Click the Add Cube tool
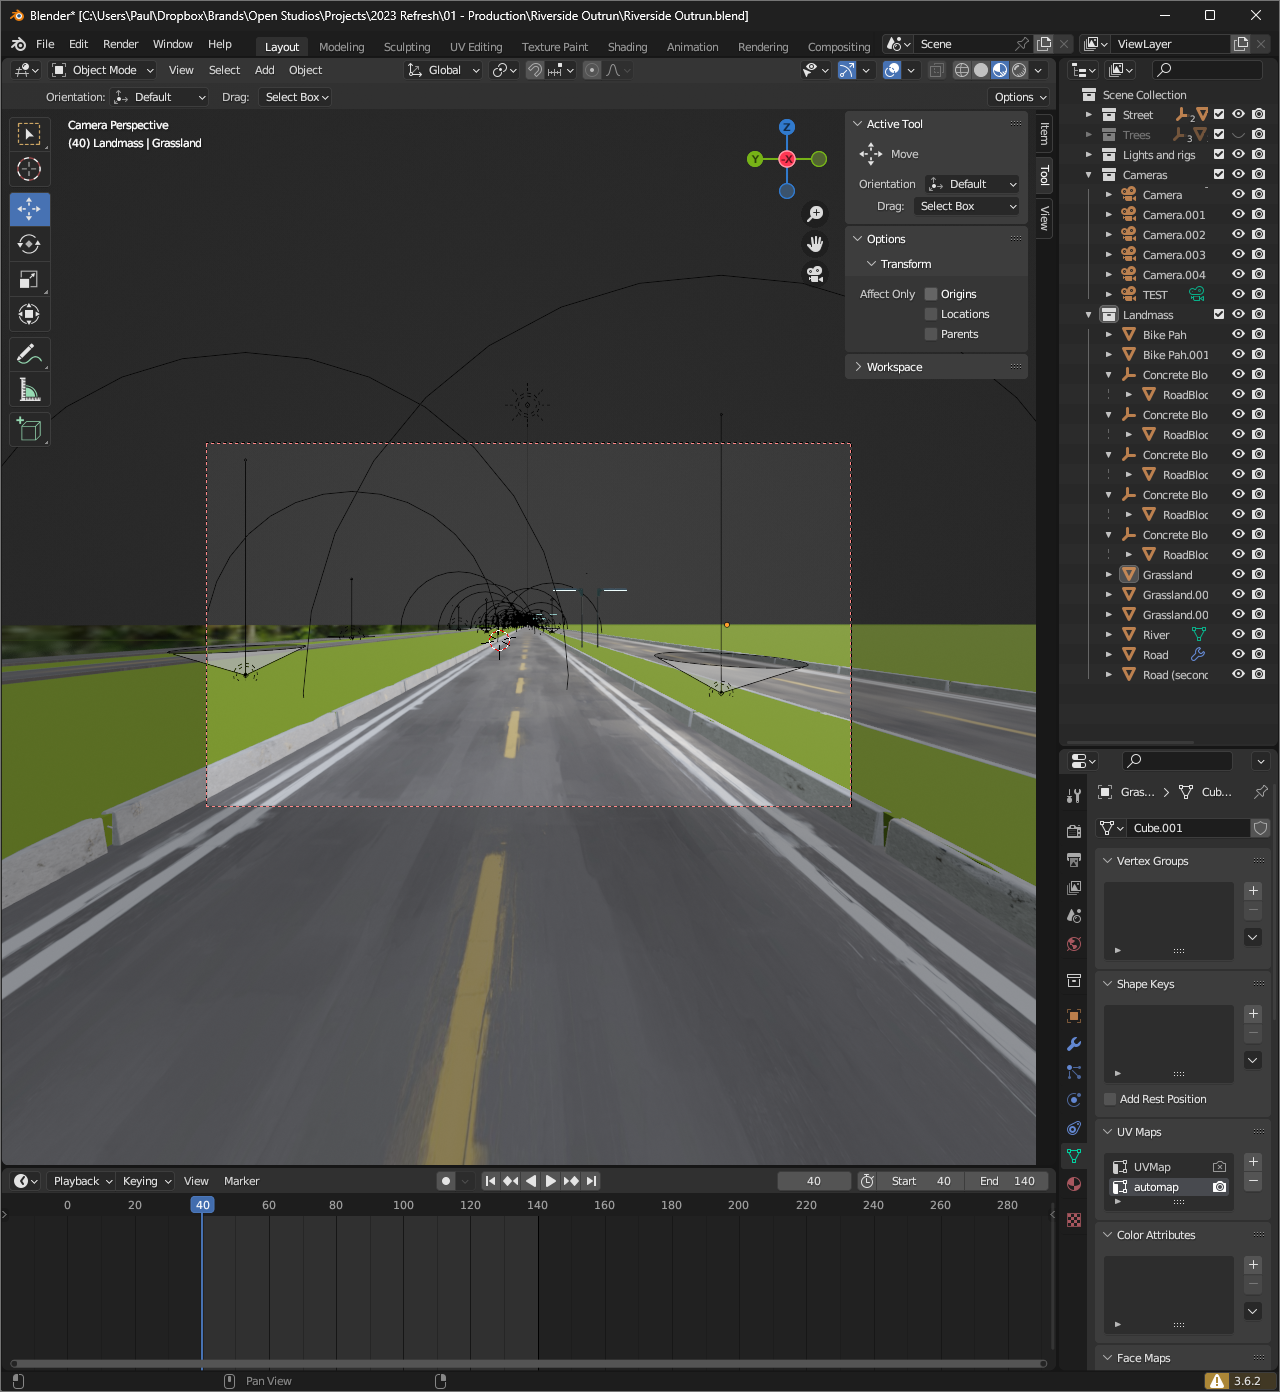Viewport: 1280px width, 1392px height. click(29, 430)
